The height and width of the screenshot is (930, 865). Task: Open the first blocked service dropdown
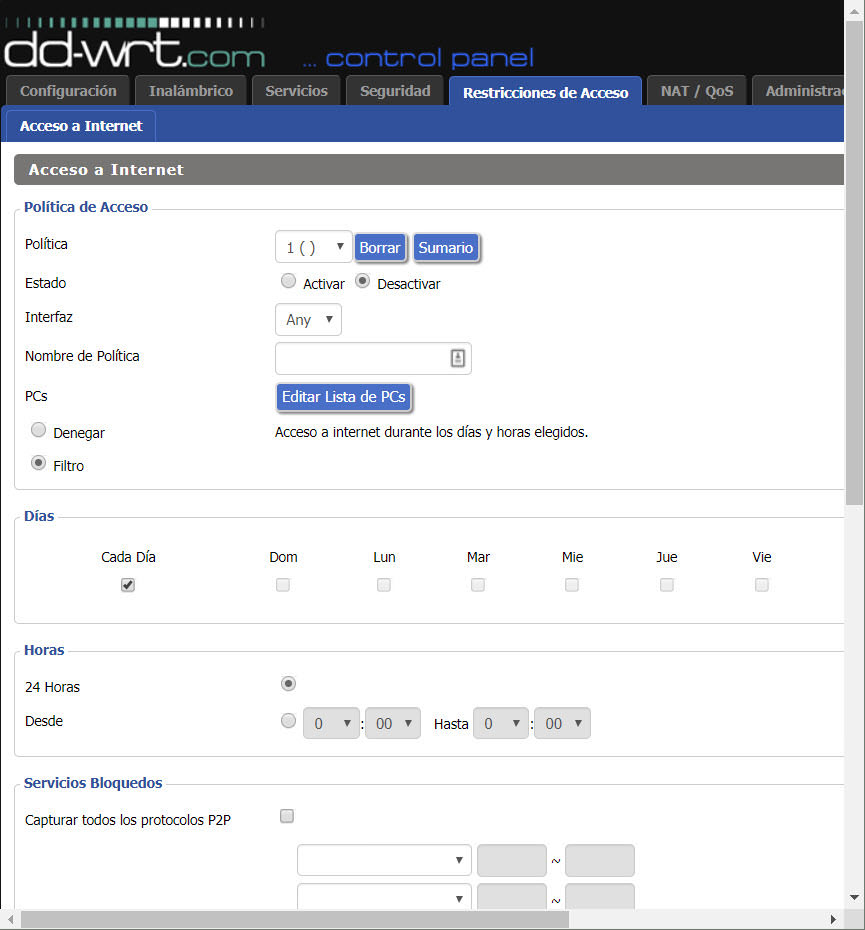384,860
